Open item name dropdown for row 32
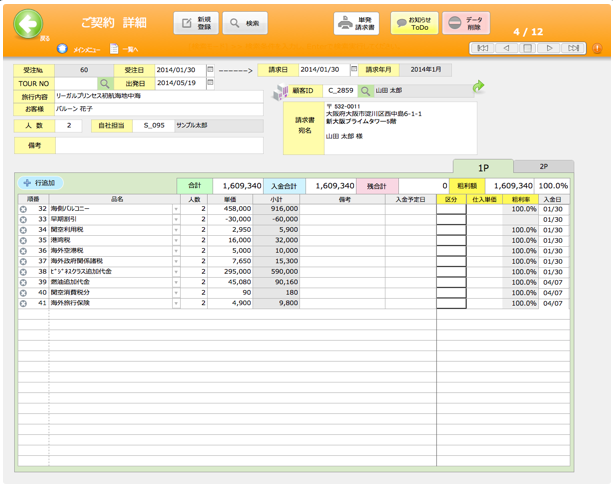Screen dimensions: 613x485 176,209
